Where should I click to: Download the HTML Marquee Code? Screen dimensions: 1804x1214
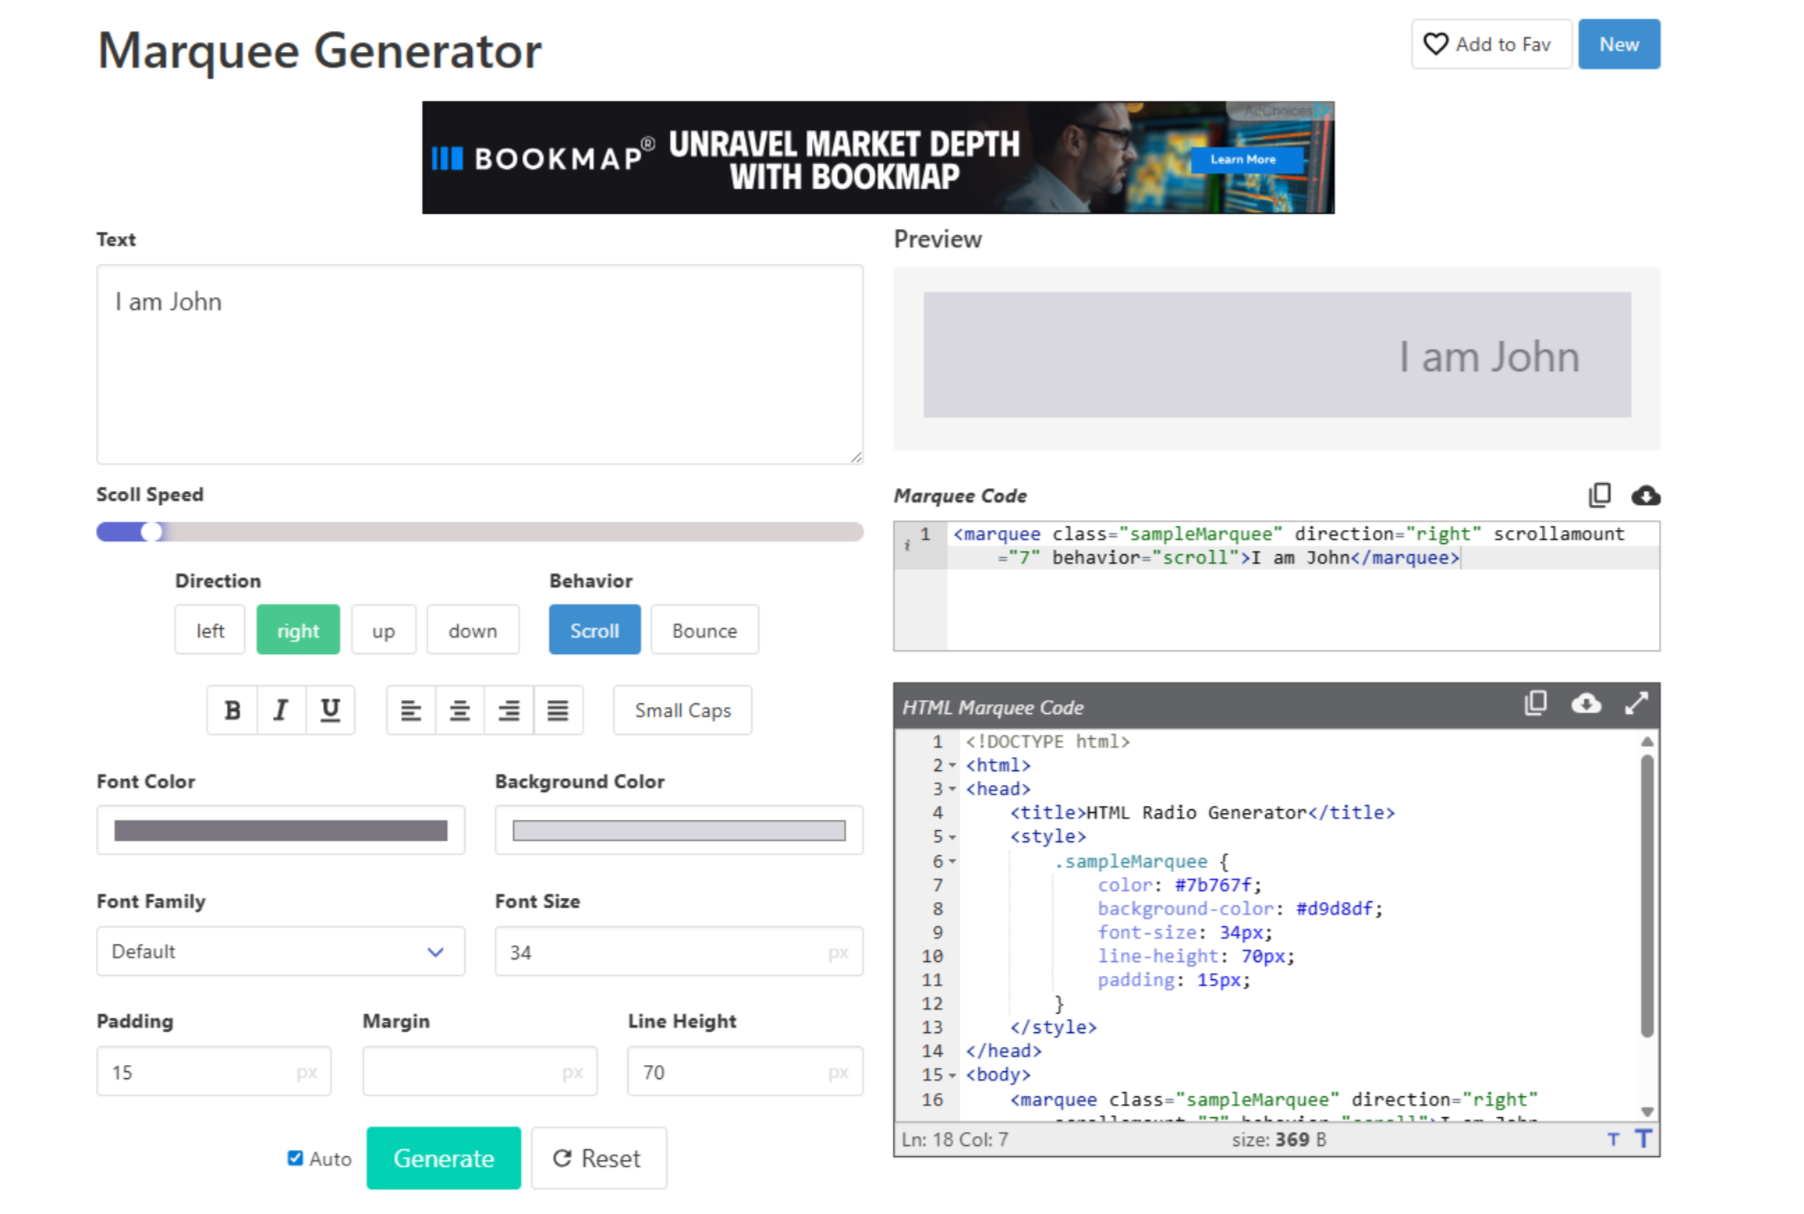click(1587, 704)
